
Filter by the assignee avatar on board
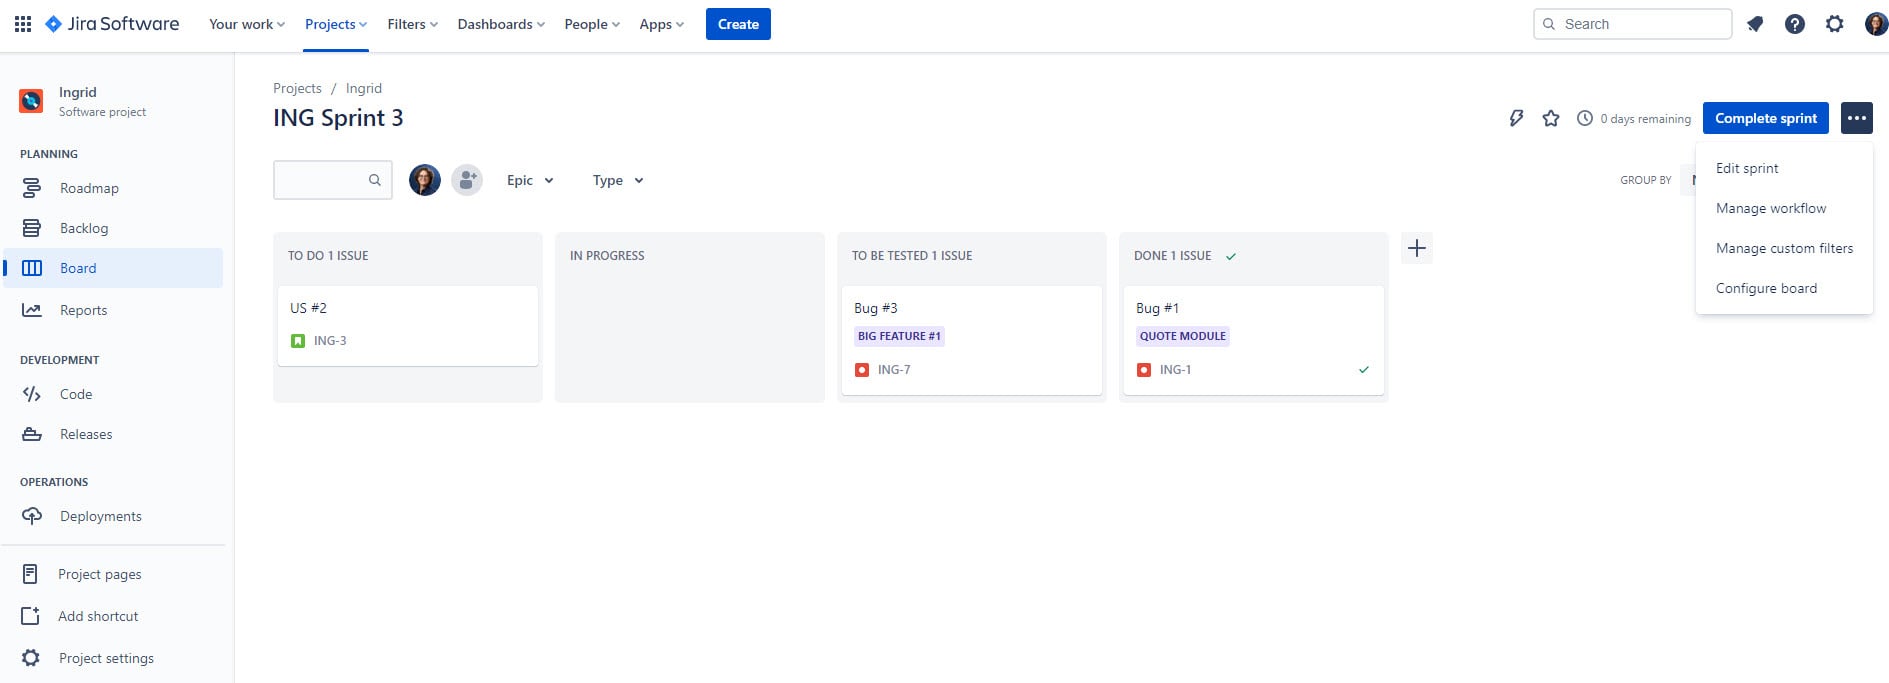tap(425, 180)
